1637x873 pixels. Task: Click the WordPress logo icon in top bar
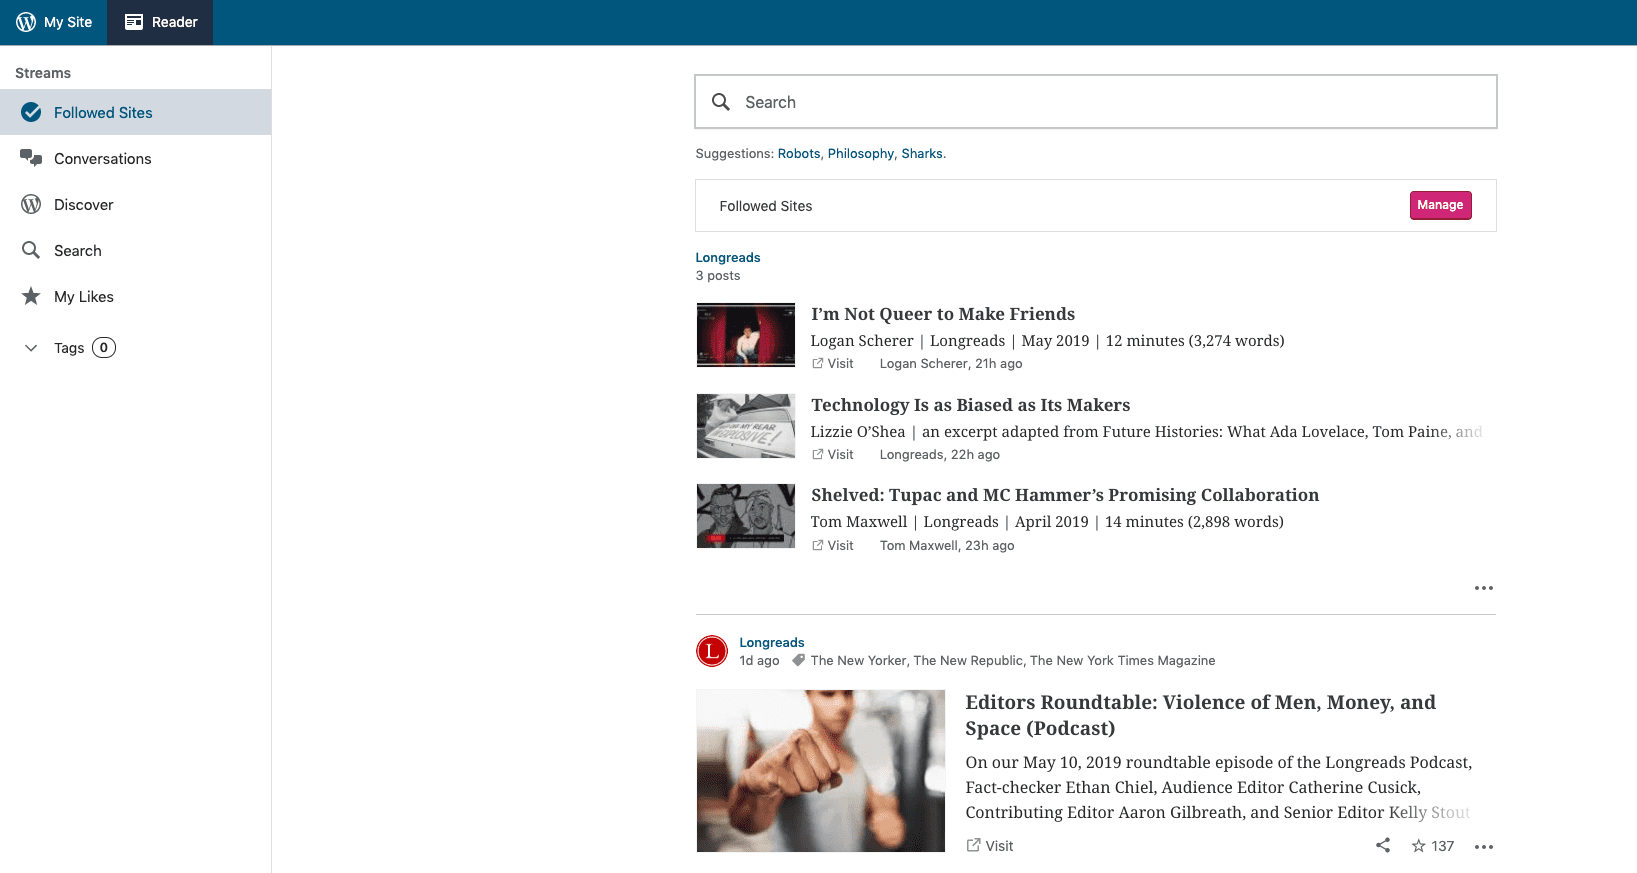point(26,22)
